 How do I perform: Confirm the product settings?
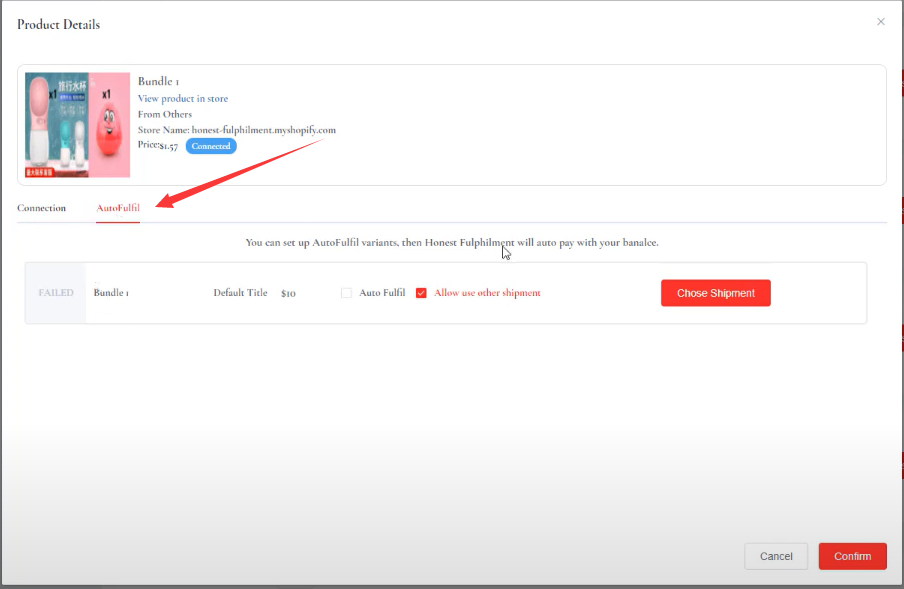coord(852,556)
